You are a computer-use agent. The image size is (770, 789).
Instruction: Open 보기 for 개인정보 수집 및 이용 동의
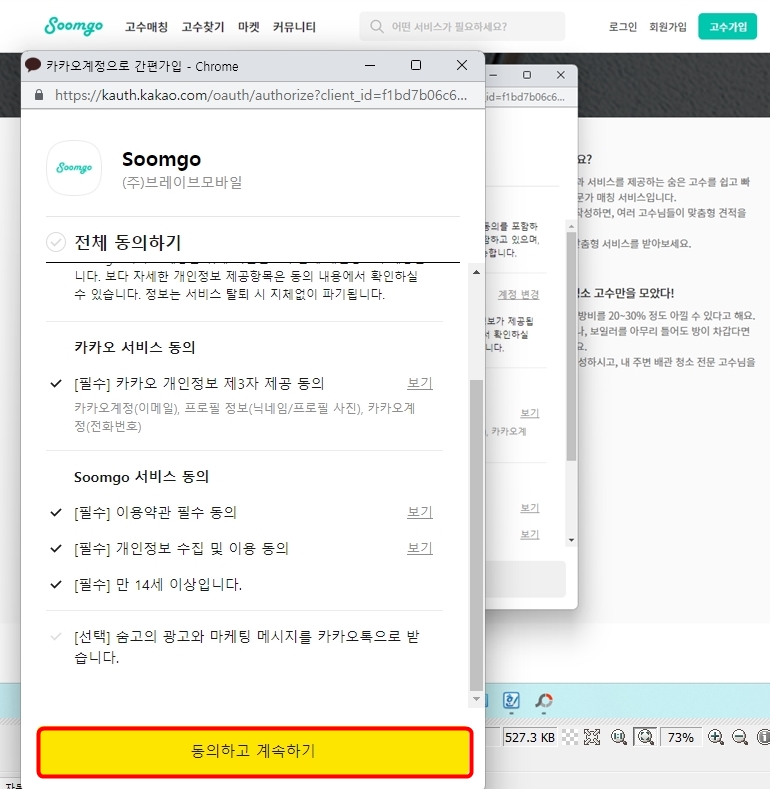point(420,548)
